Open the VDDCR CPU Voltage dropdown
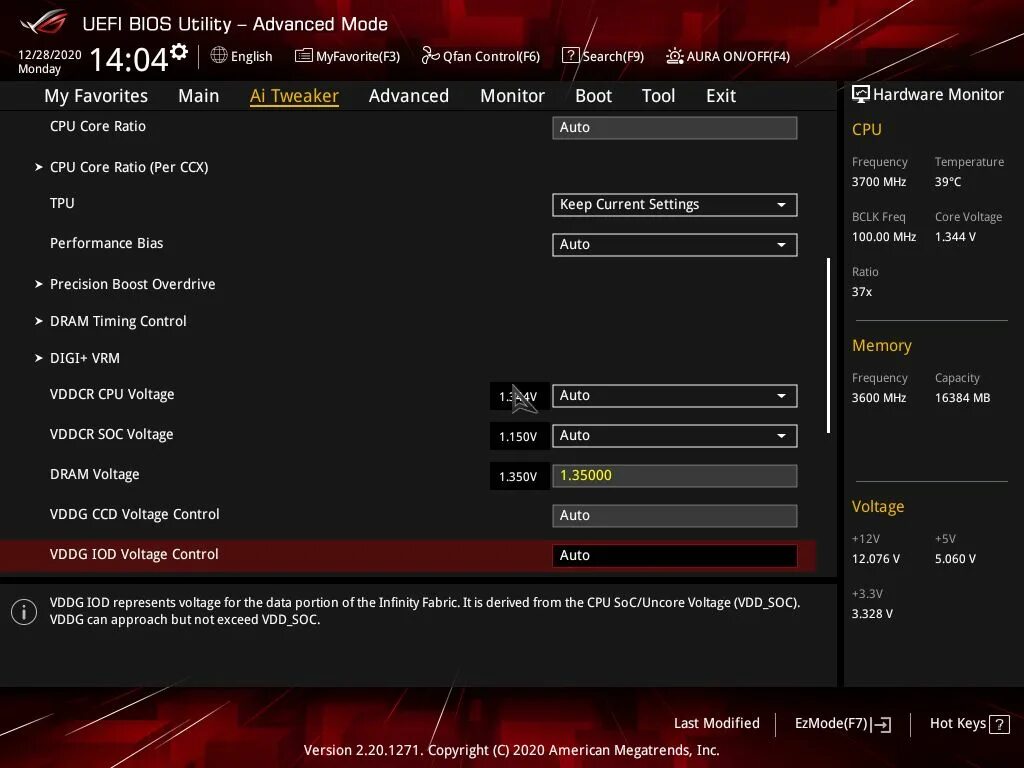The image size is (1024, 768). (675, 396)
